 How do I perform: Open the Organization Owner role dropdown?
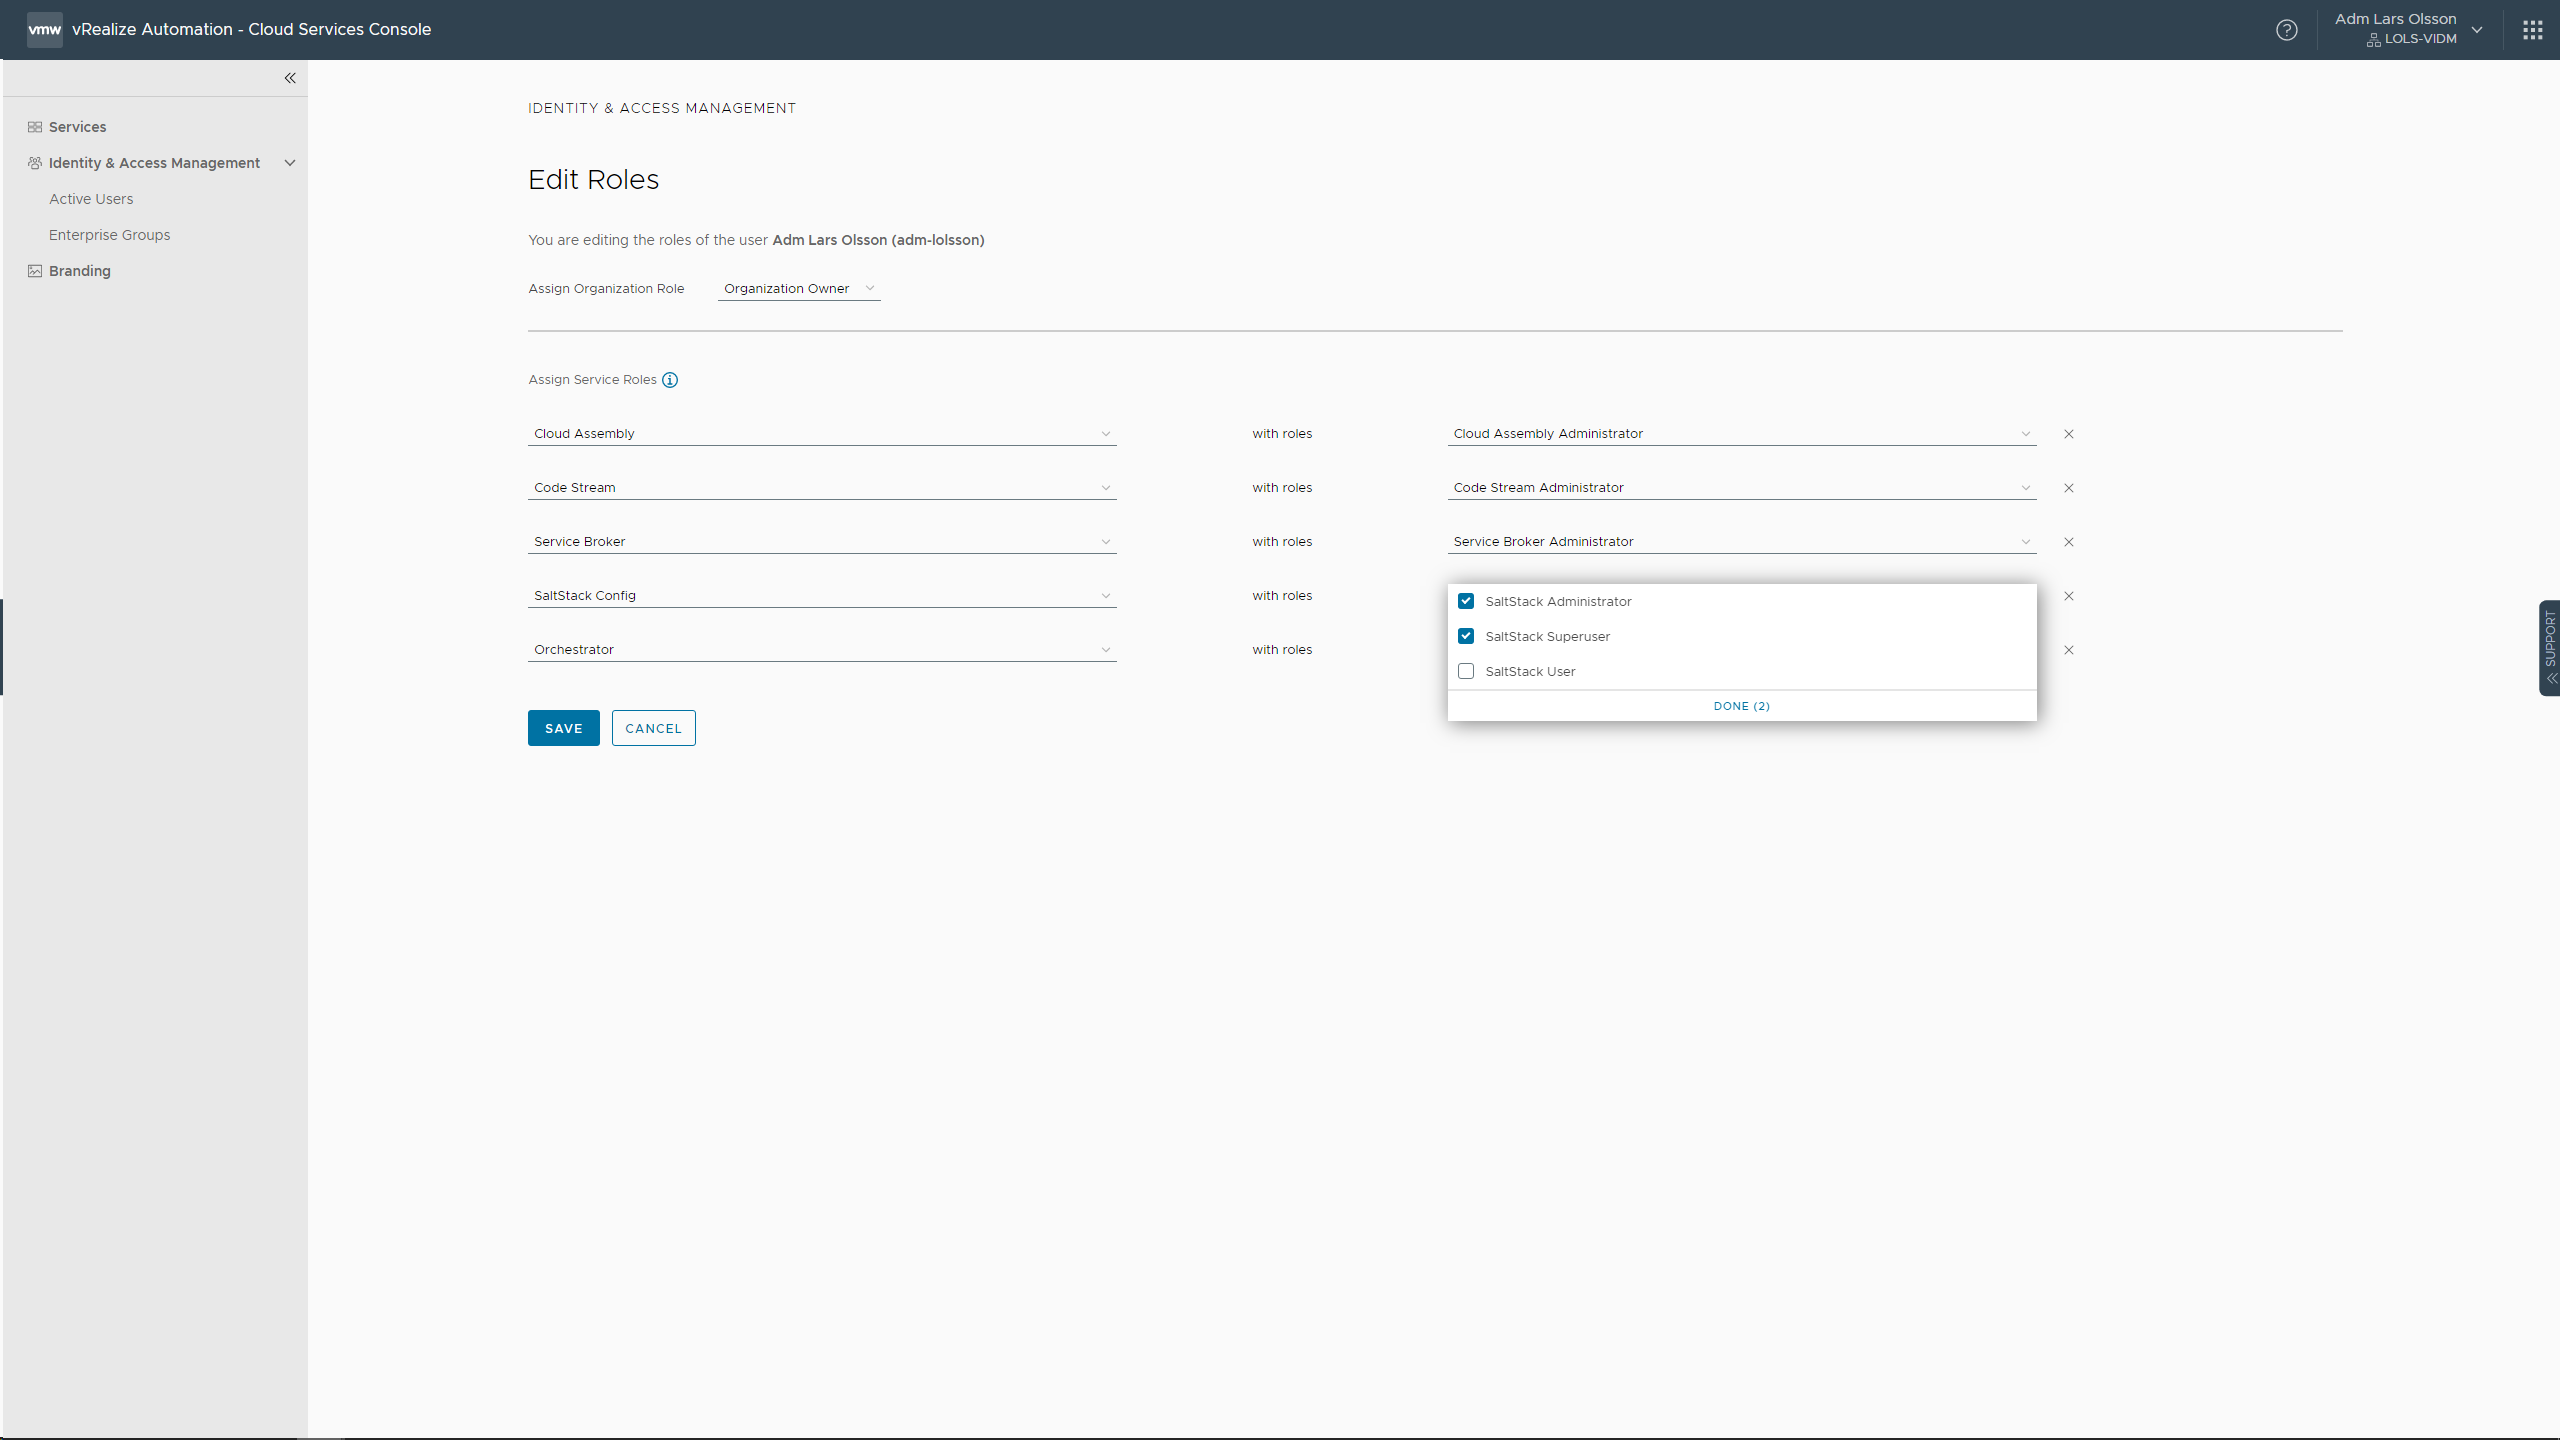point(799,289)
